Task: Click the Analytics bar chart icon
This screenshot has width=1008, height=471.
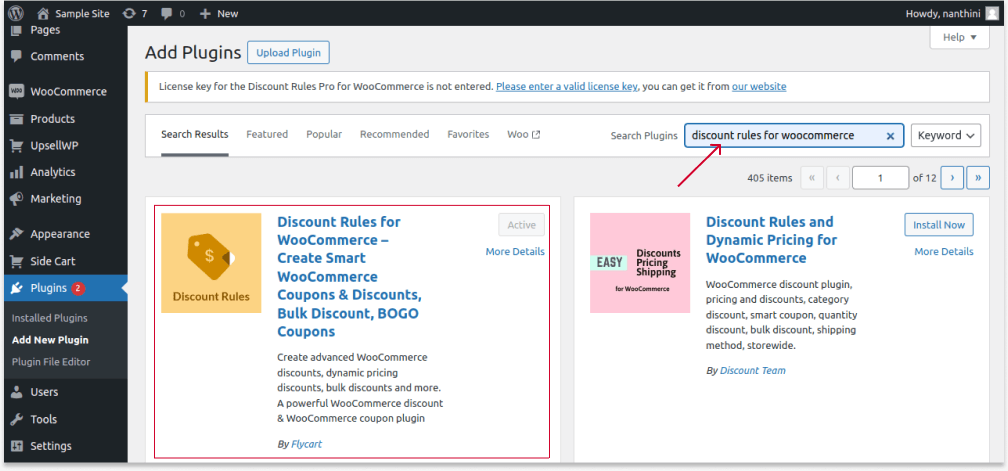Action: (x=17, y=172)
